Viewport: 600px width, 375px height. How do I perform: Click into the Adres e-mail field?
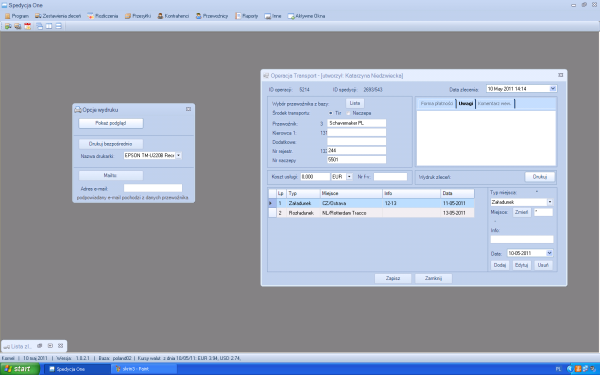(153, 188)
